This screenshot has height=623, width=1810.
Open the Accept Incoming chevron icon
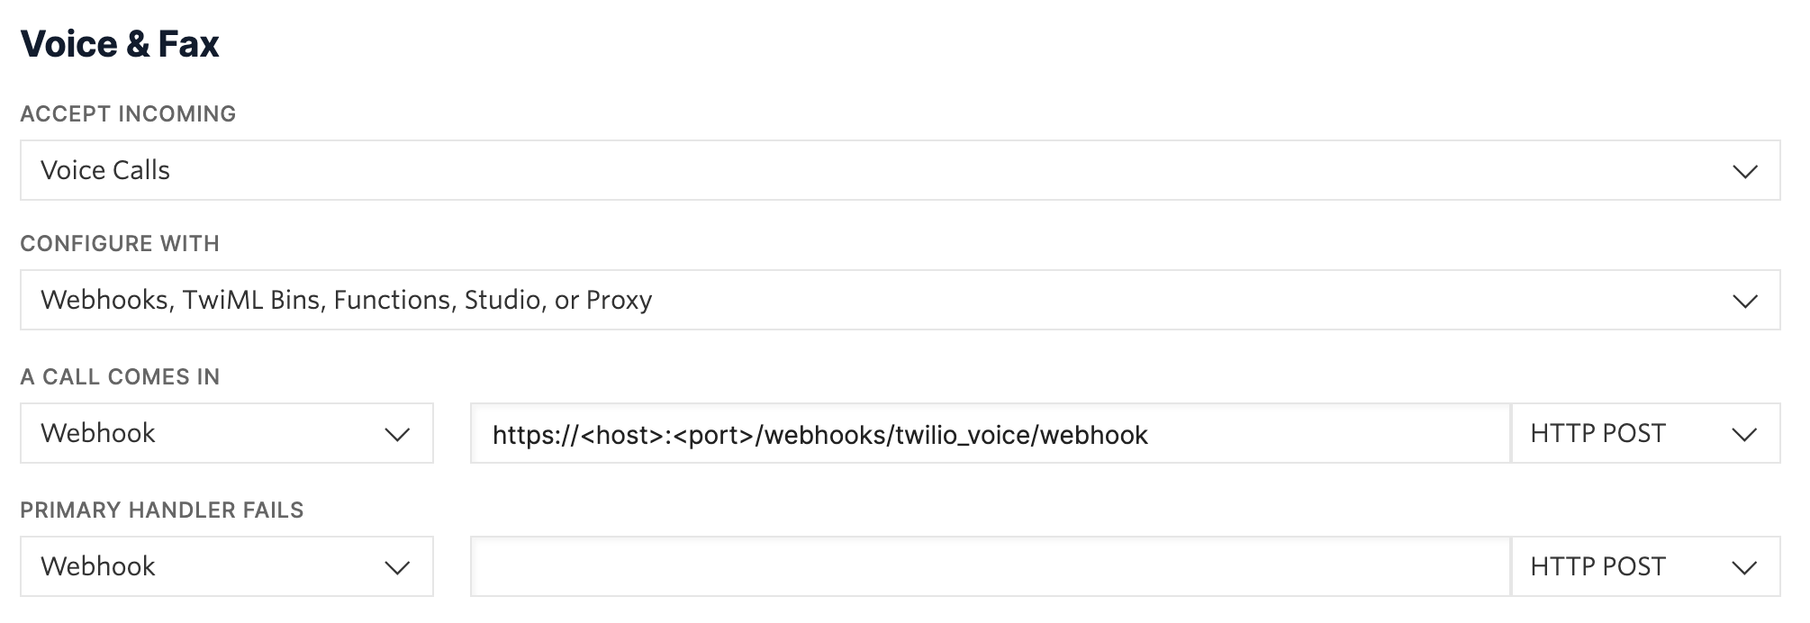click(1745, 170)
